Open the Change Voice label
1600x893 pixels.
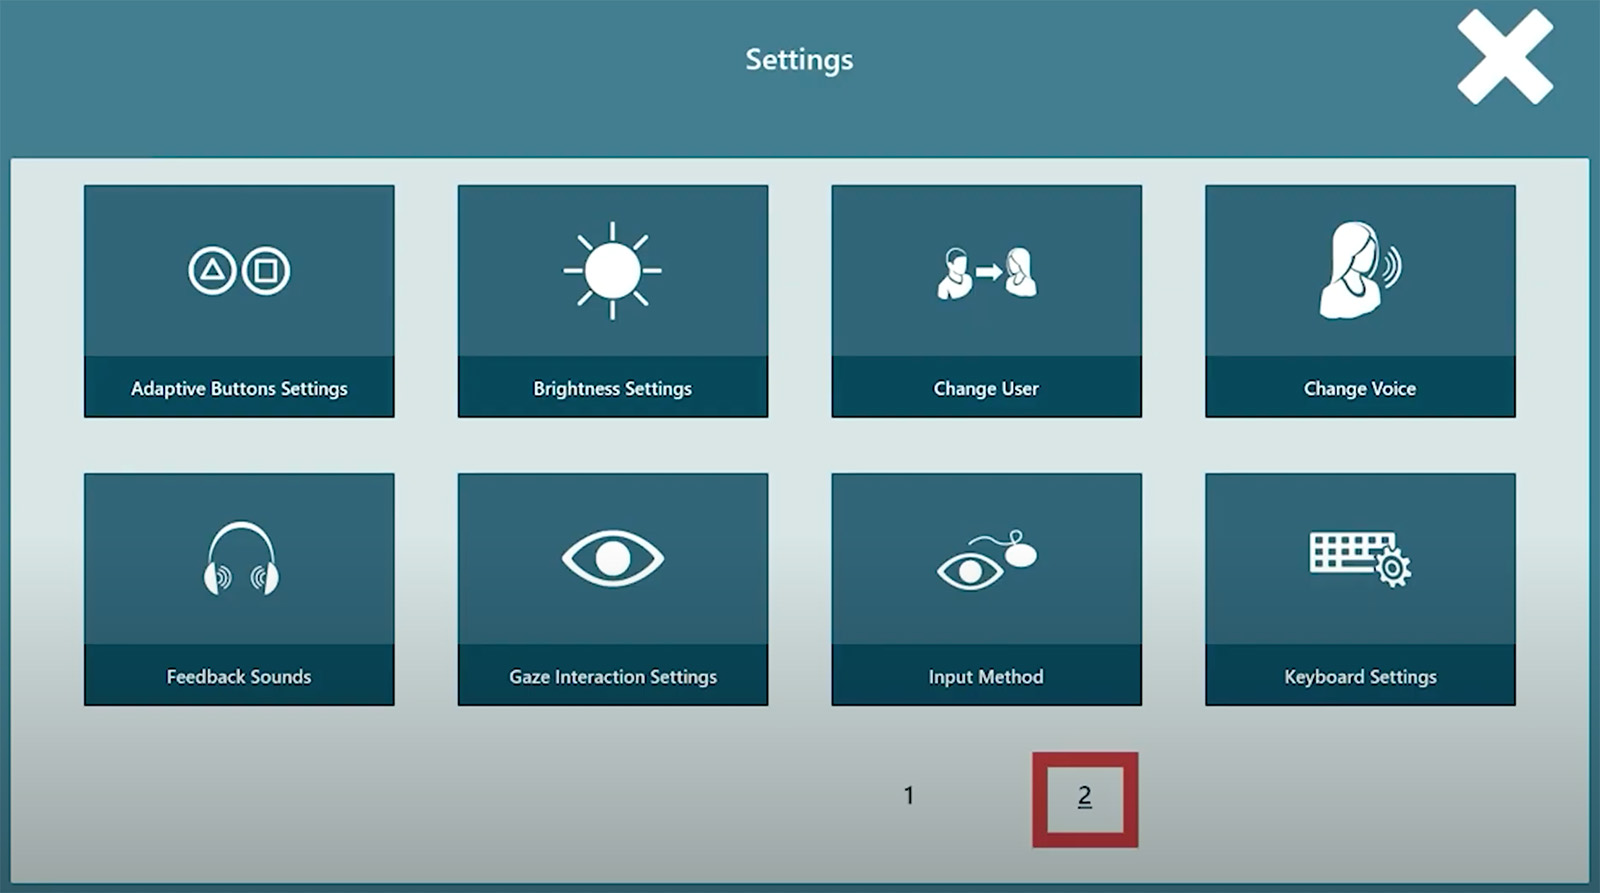(x=1359, y=389)
